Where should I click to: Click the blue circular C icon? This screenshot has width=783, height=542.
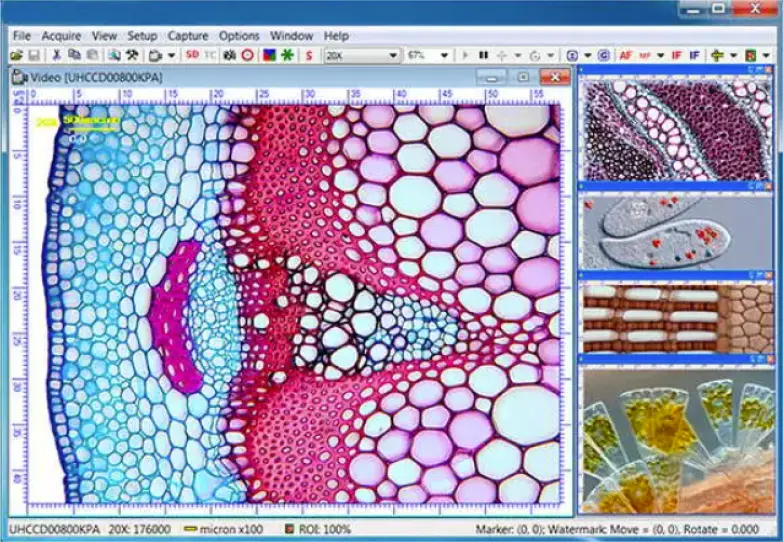click(x=604, y=55)
